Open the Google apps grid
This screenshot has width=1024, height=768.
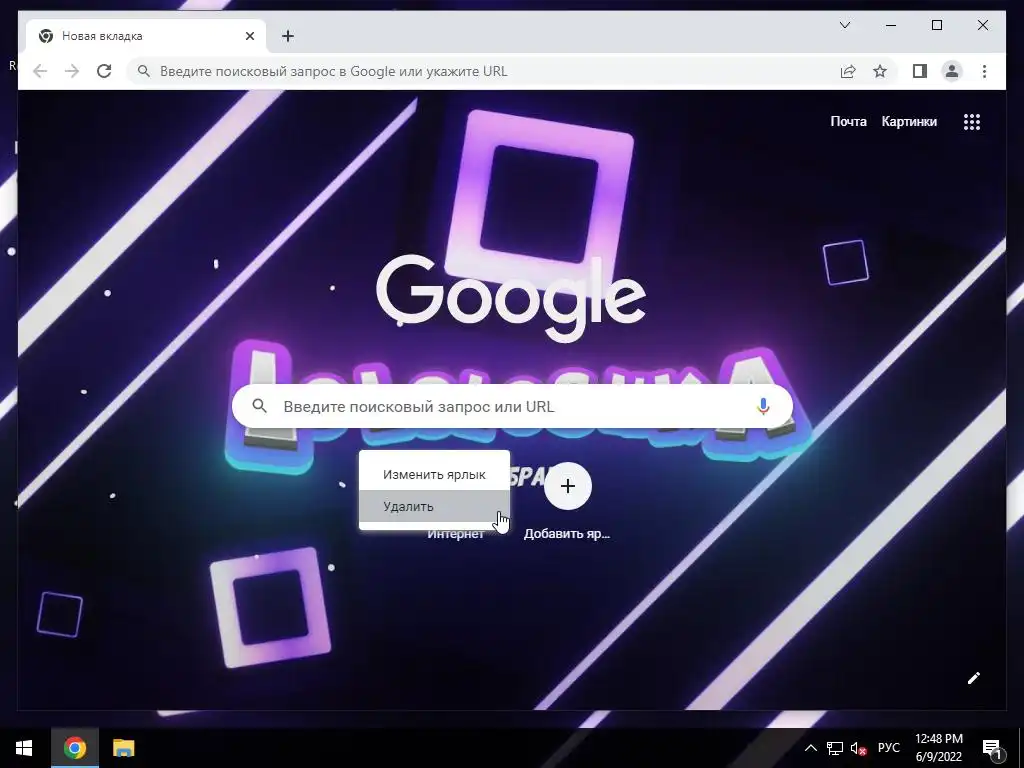(x=972, y=121)
